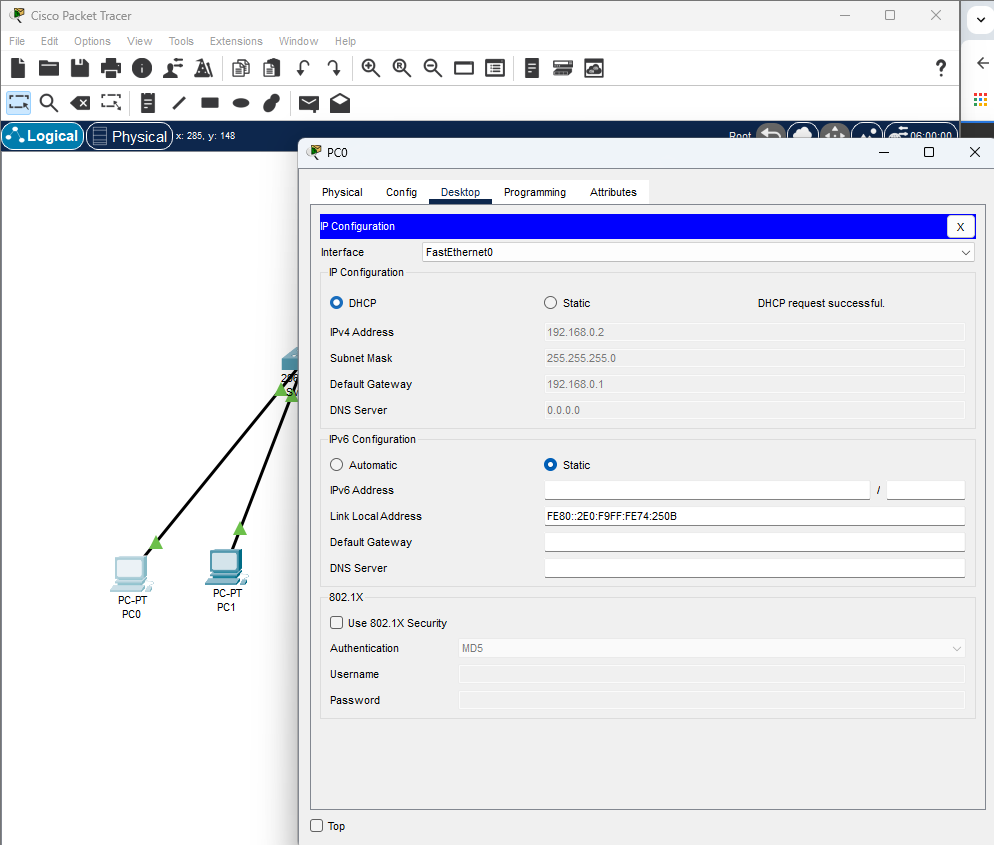
Task: Switch to the Physical workspace view
Action: (x=130, y=136)
